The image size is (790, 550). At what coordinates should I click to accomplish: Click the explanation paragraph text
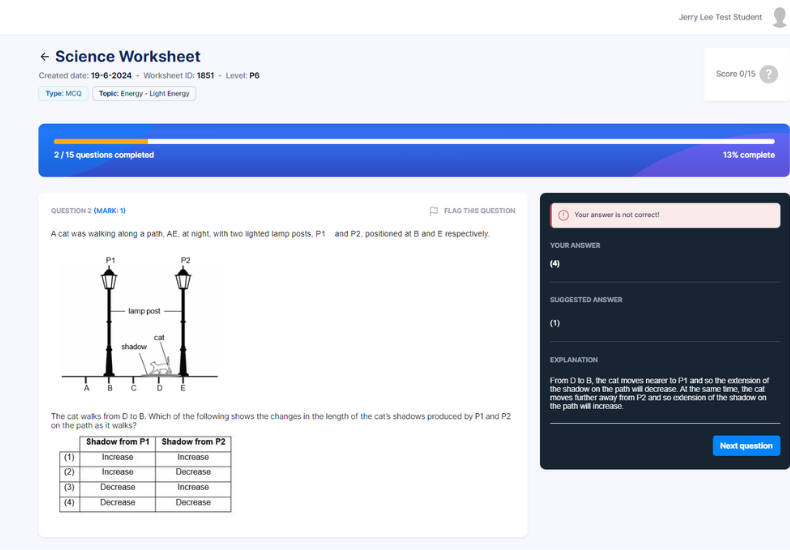point(660,393)
